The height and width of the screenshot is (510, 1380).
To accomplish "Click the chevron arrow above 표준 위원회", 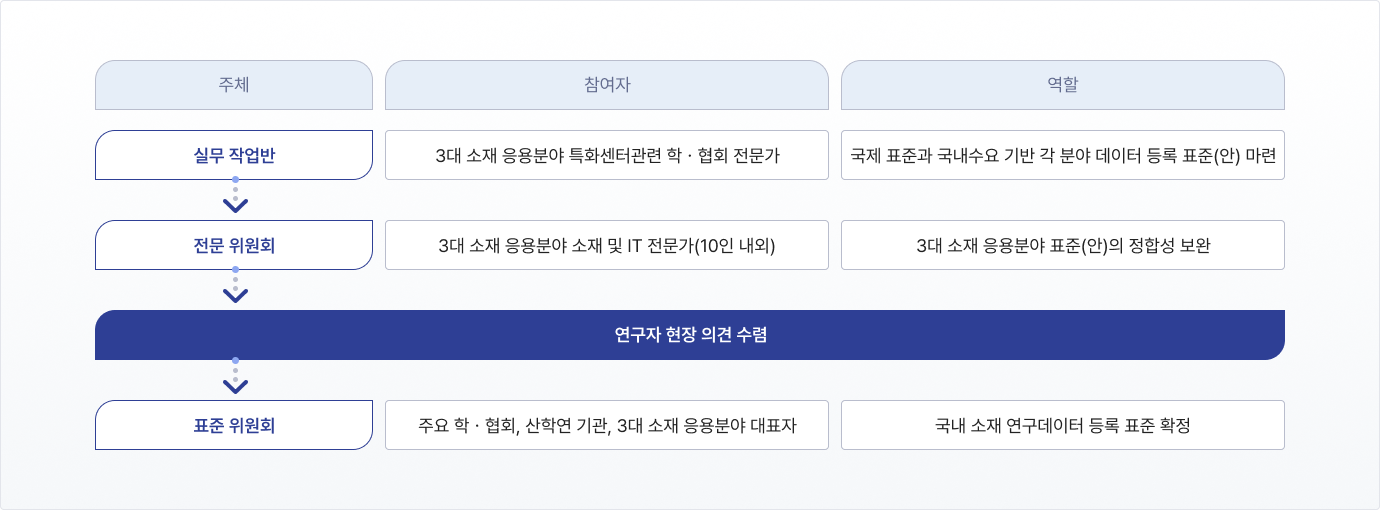I will (235, 386).
